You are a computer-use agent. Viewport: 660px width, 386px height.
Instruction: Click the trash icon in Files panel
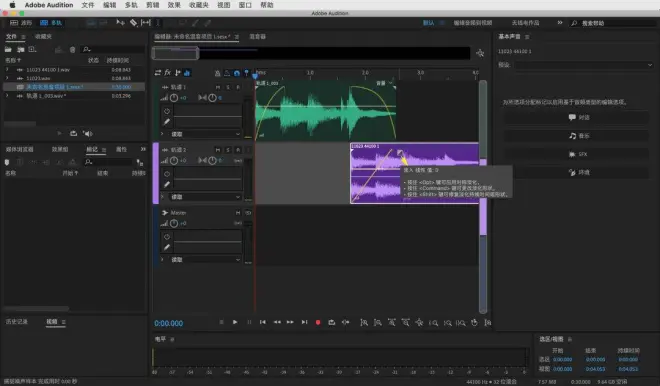tap(72, 50)
